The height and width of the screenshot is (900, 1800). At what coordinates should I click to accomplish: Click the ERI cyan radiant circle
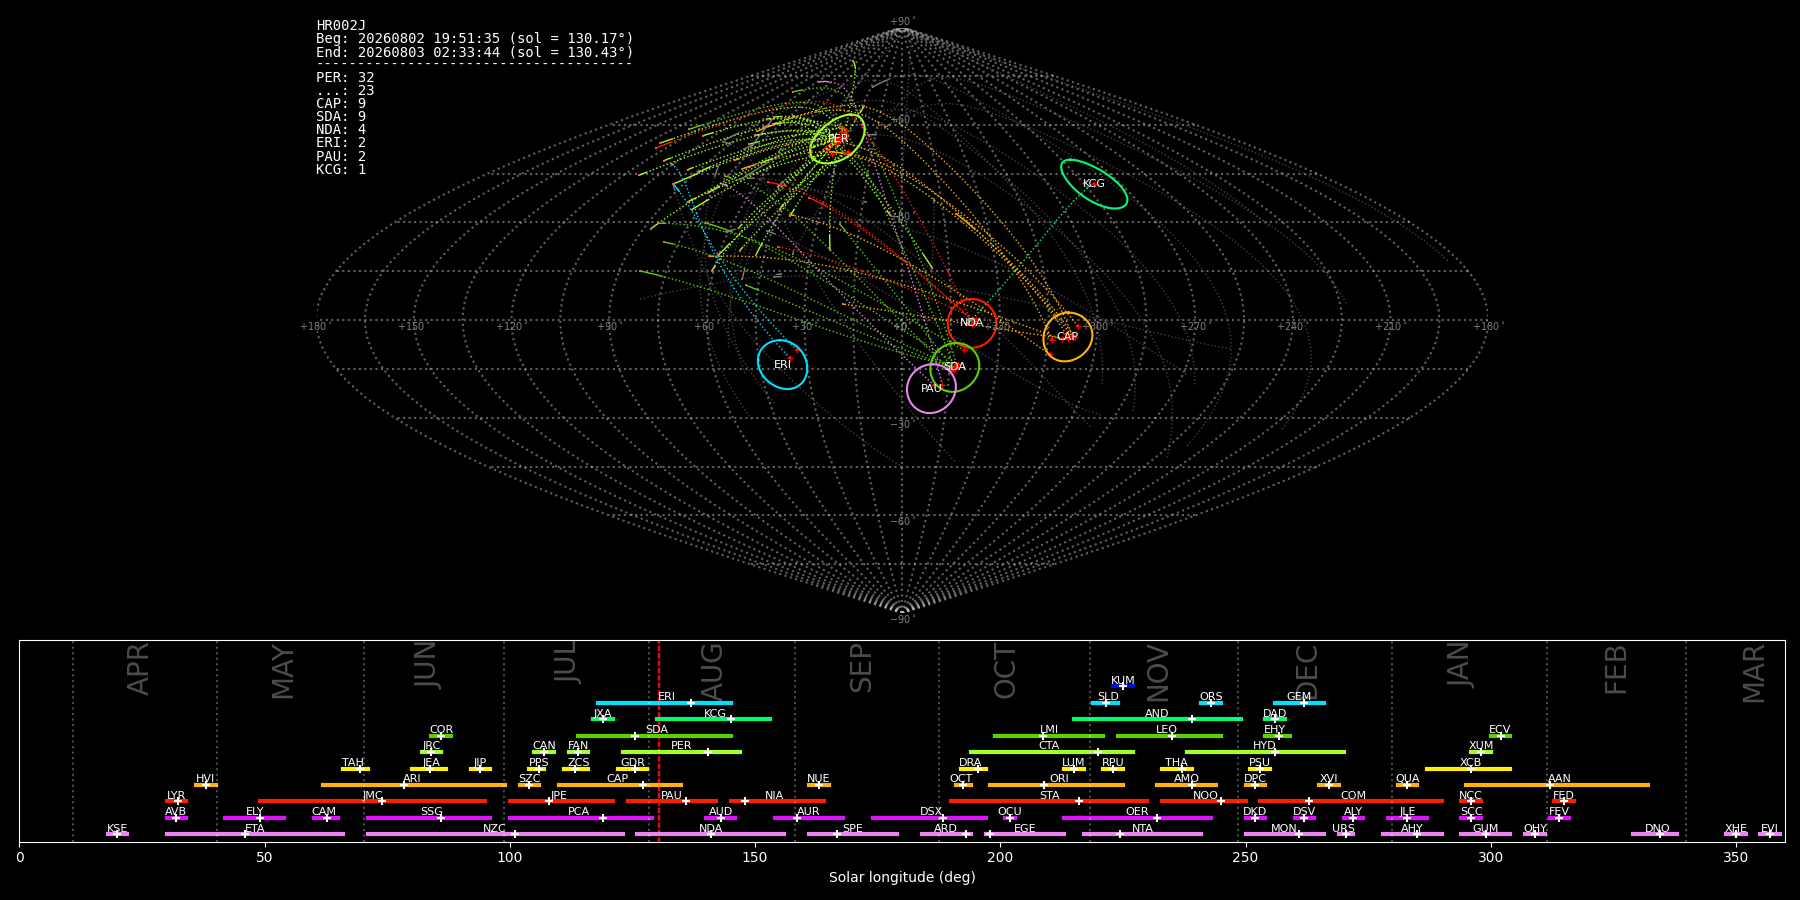[783, 365]
